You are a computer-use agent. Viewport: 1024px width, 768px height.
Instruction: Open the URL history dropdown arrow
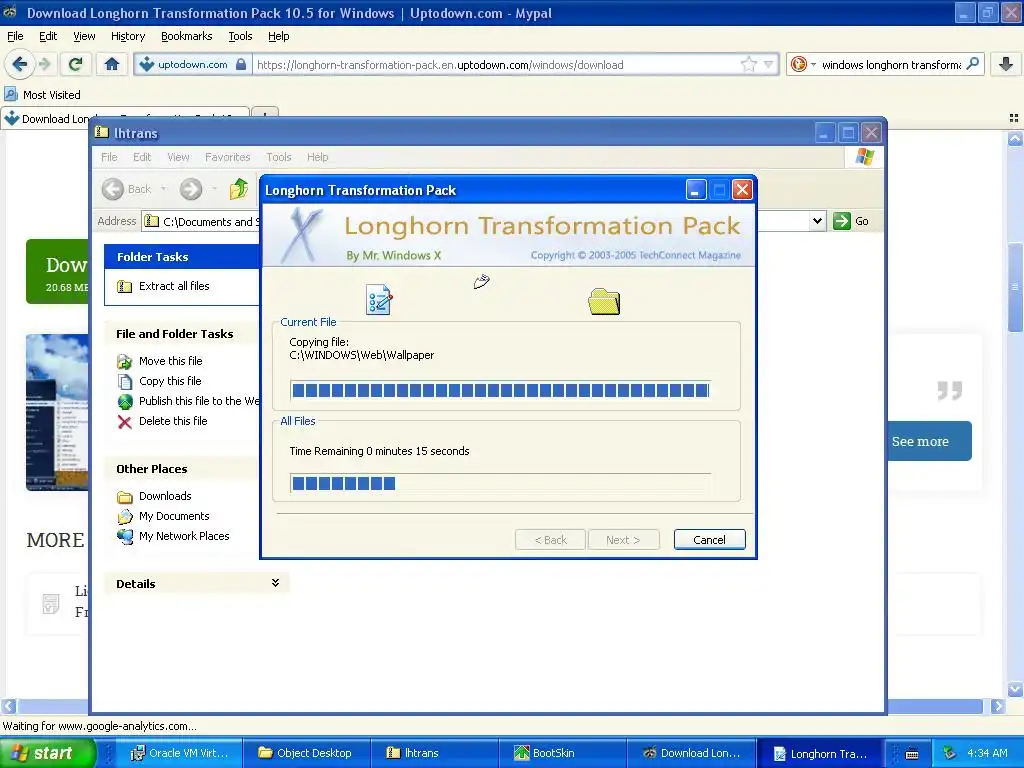pos(769,64)
